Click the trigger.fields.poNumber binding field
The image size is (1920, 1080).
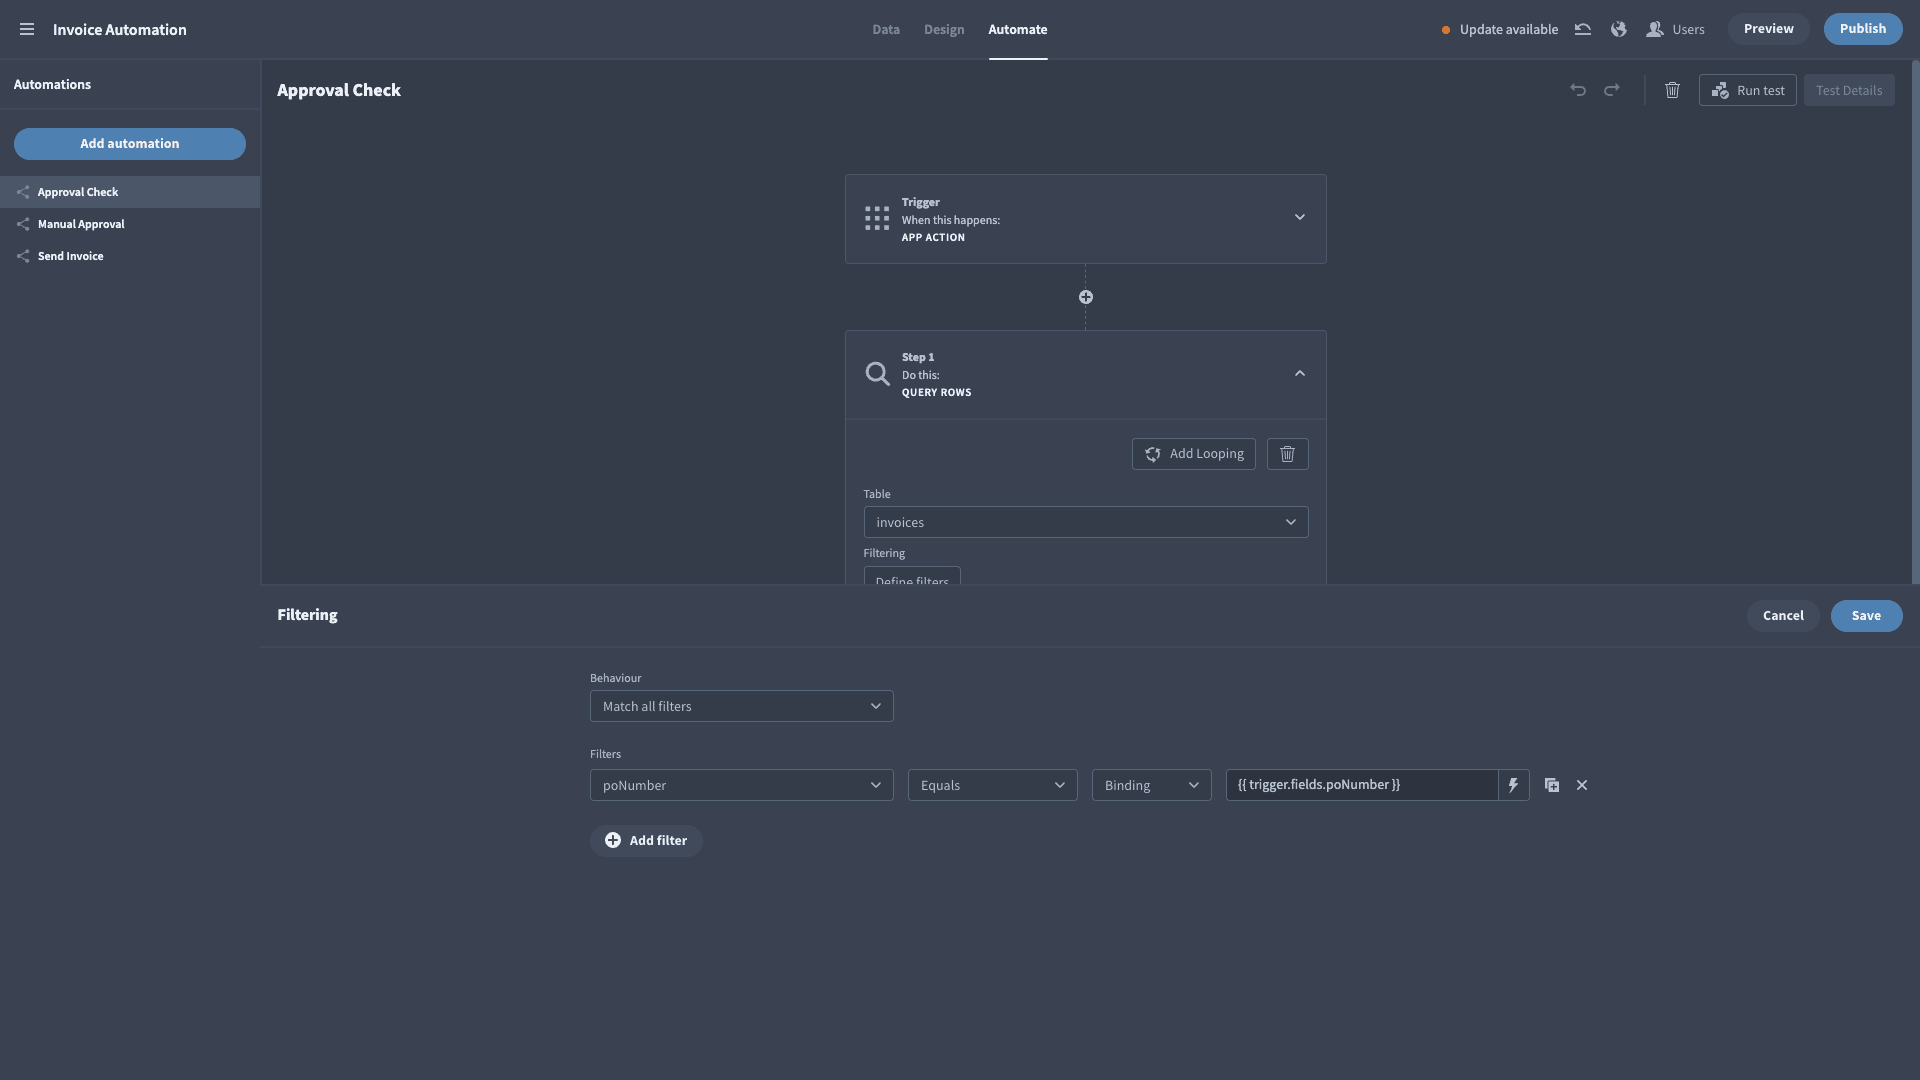click(x=1362, y=785)
